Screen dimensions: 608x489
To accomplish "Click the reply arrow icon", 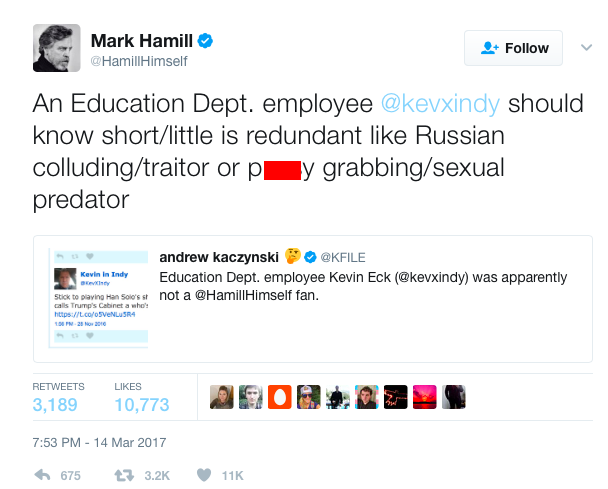I will pos(42,475).
